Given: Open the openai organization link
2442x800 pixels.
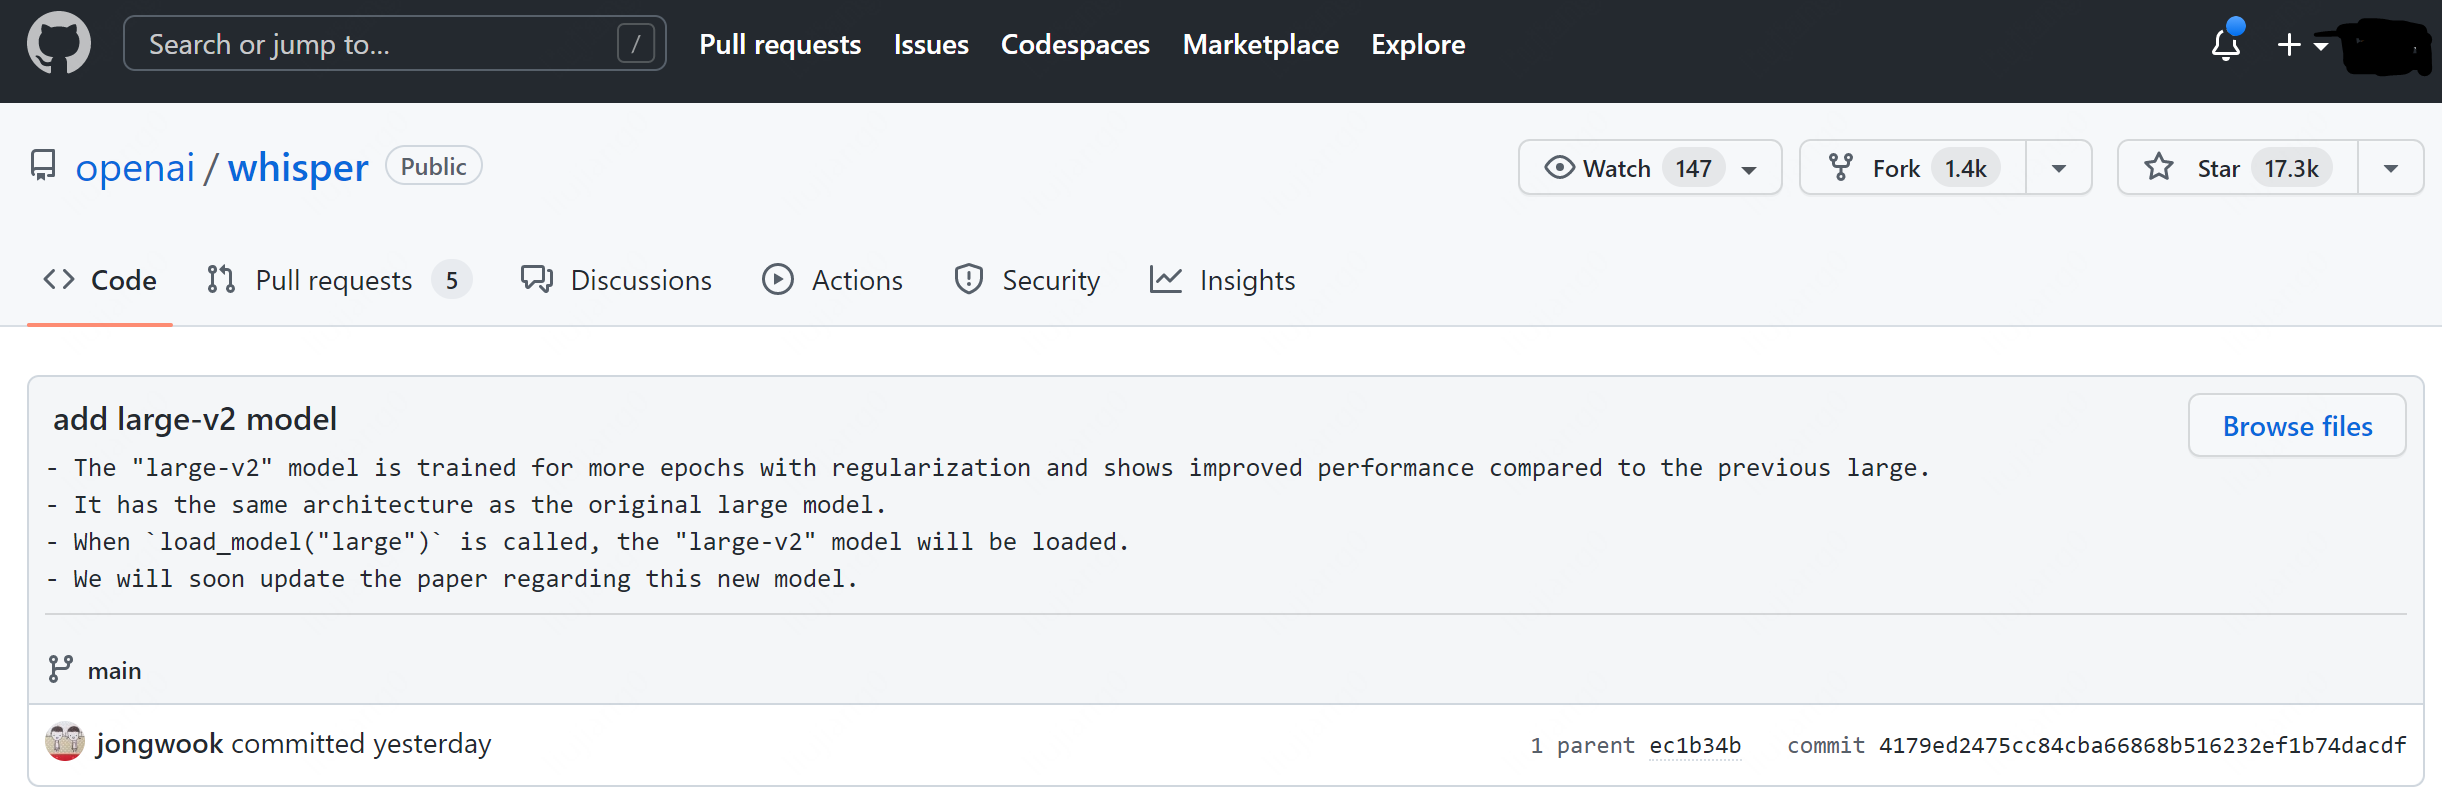Looking at the screenshot, I should [x=135, y=168].
